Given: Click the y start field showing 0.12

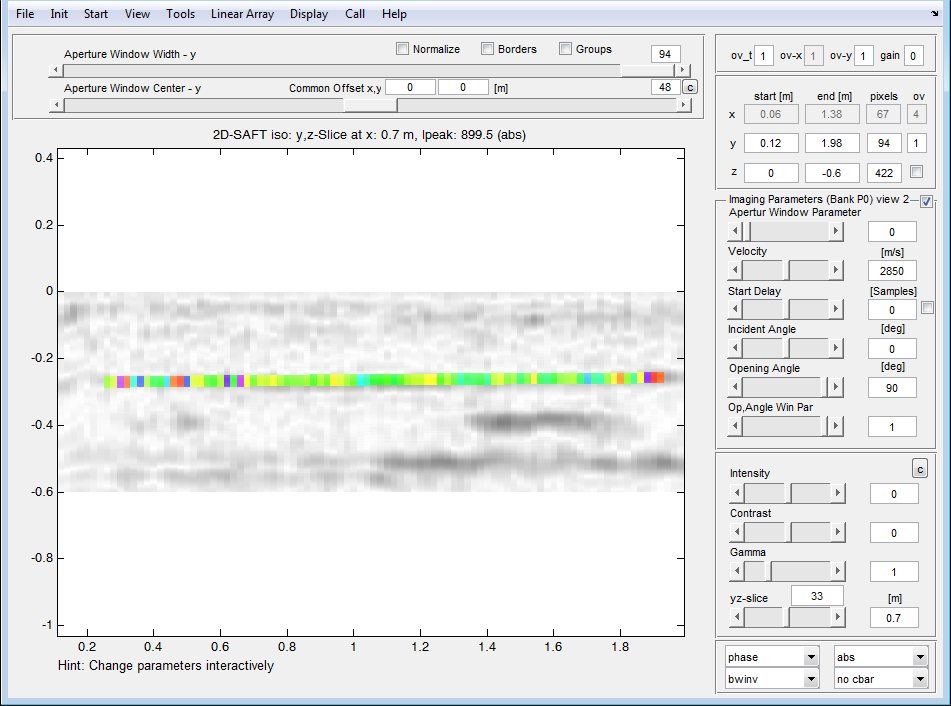Looking at the screenshot, I should point(771,143).
